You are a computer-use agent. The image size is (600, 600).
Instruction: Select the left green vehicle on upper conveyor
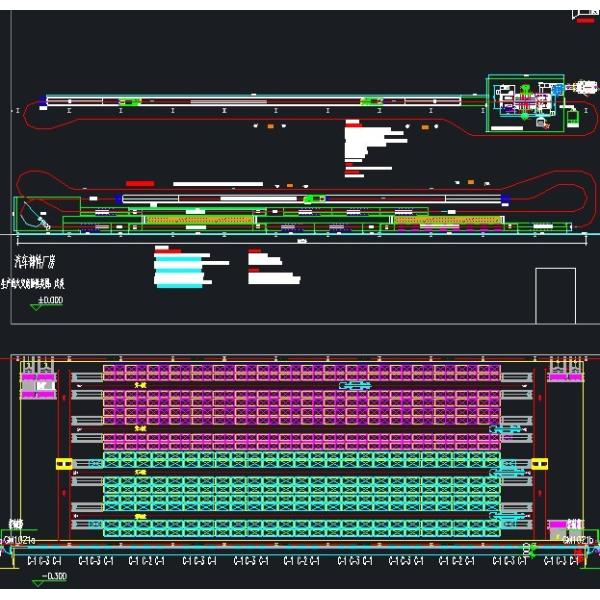click(x=130, y=101)
